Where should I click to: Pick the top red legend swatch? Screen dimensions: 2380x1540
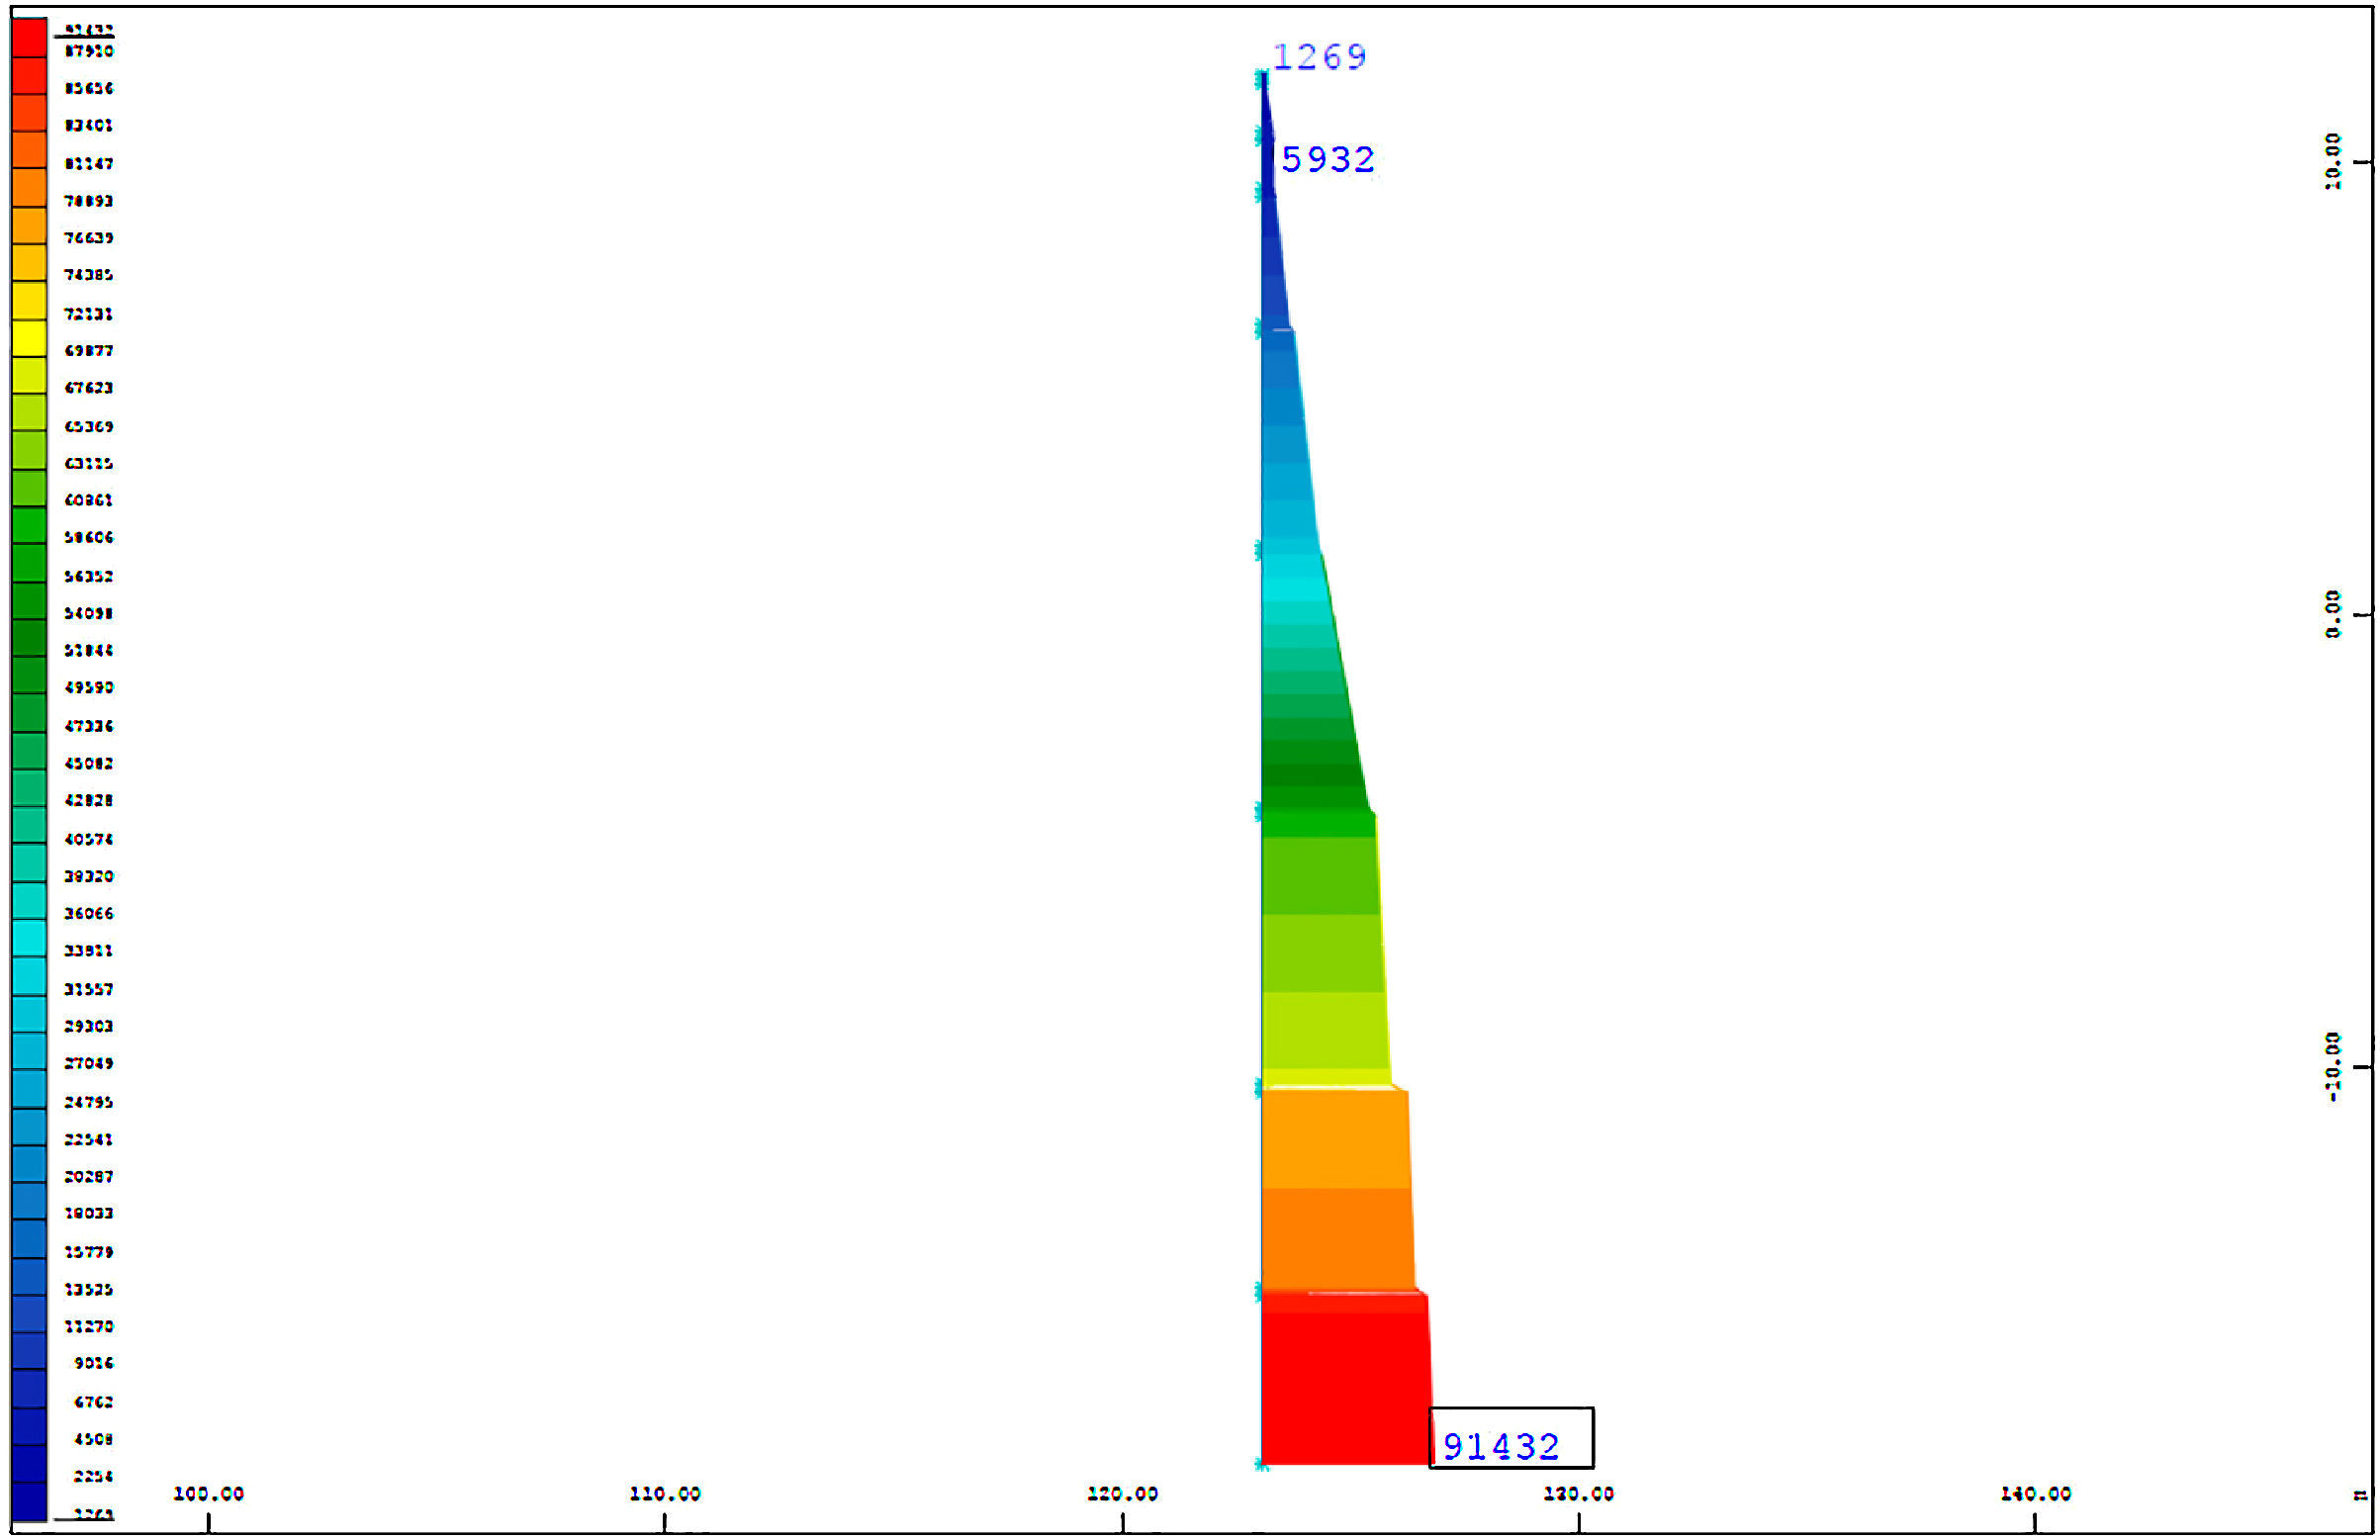[x=29, y=38]
